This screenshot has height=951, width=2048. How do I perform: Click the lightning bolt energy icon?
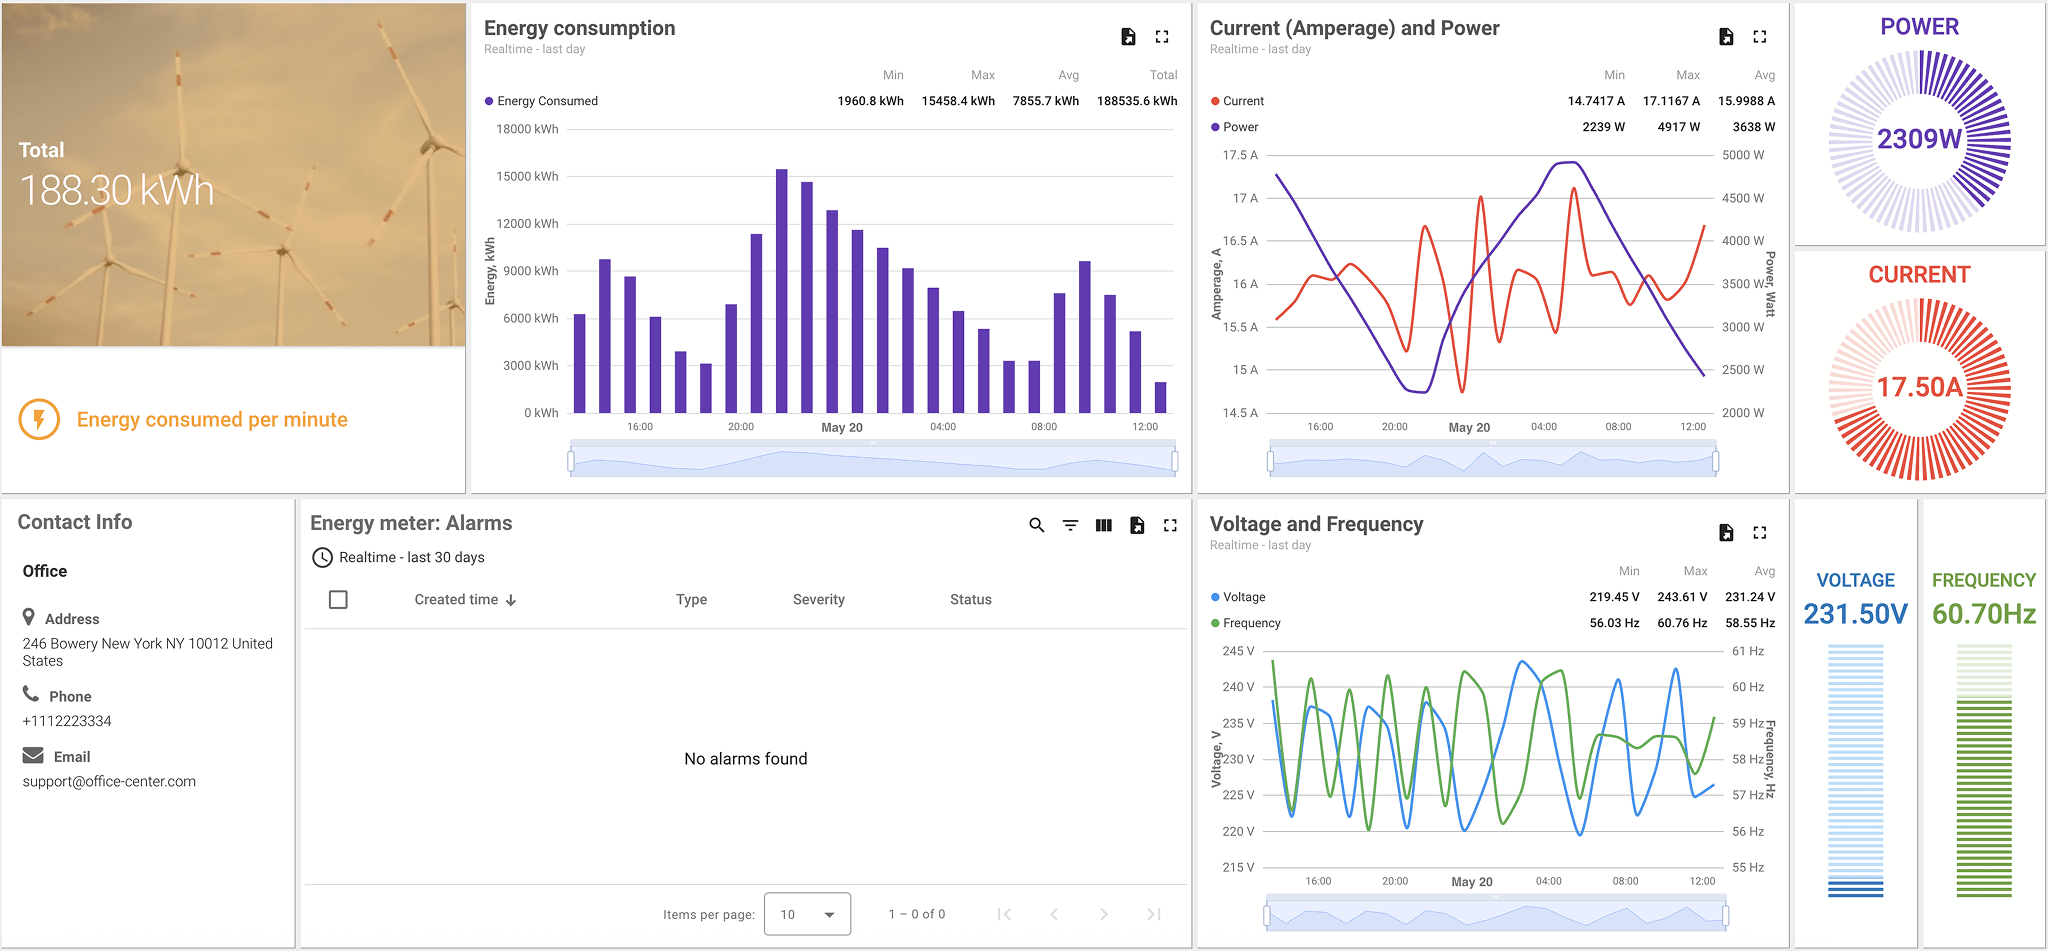tap(38, 419)
